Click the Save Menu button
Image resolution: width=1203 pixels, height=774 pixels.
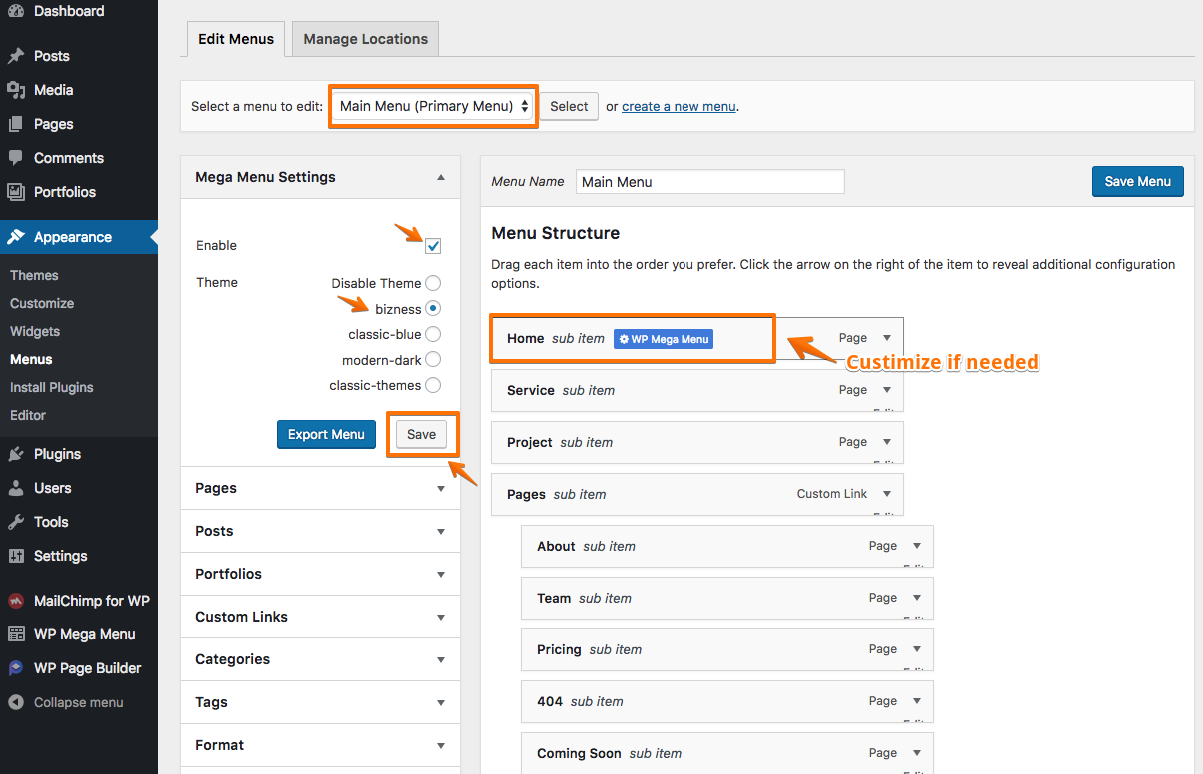tap(1138, 181)
